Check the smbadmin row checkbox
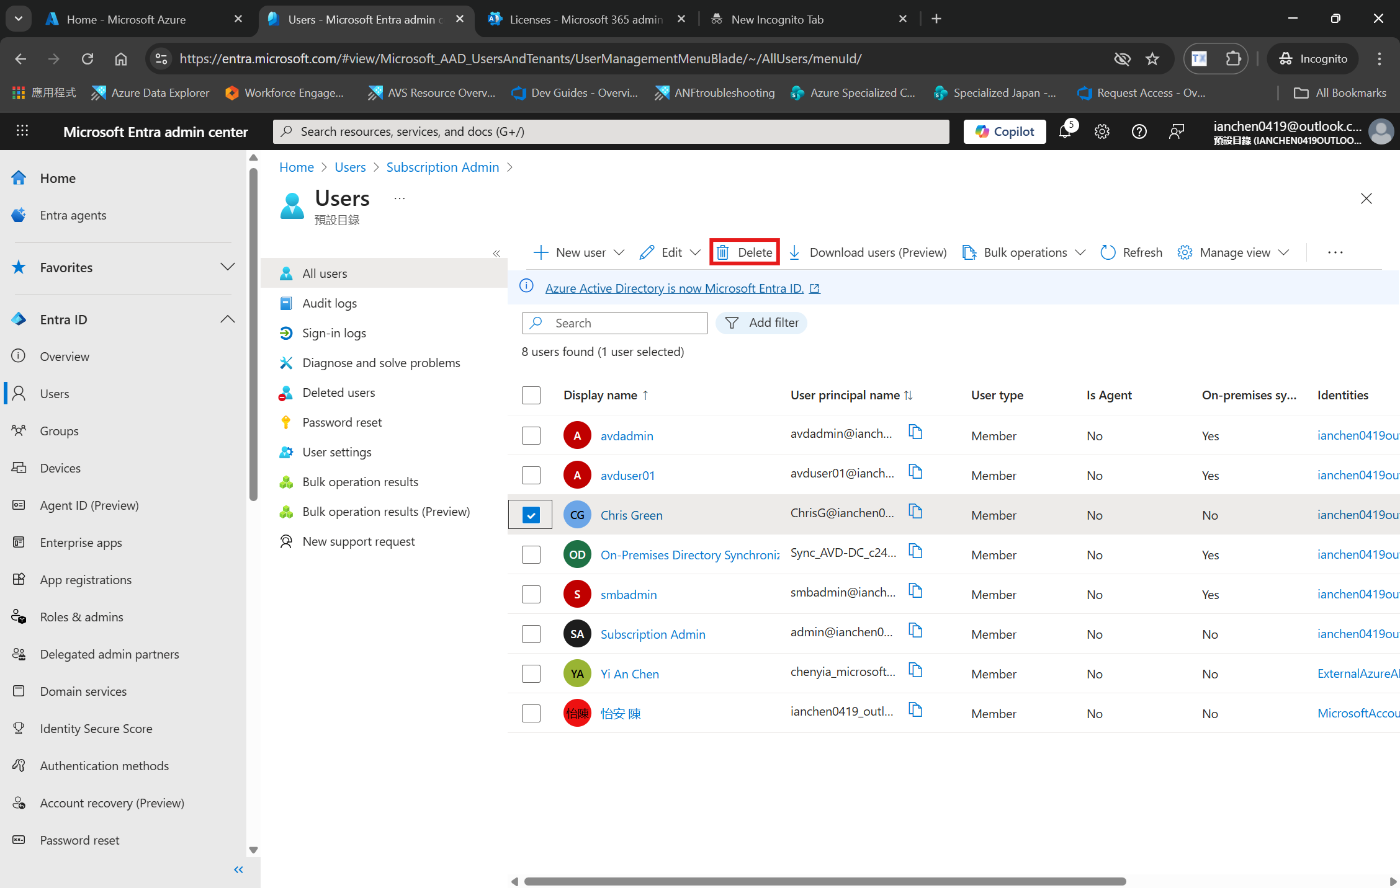This screenshot has width=1400, height=888. (531, 594)
